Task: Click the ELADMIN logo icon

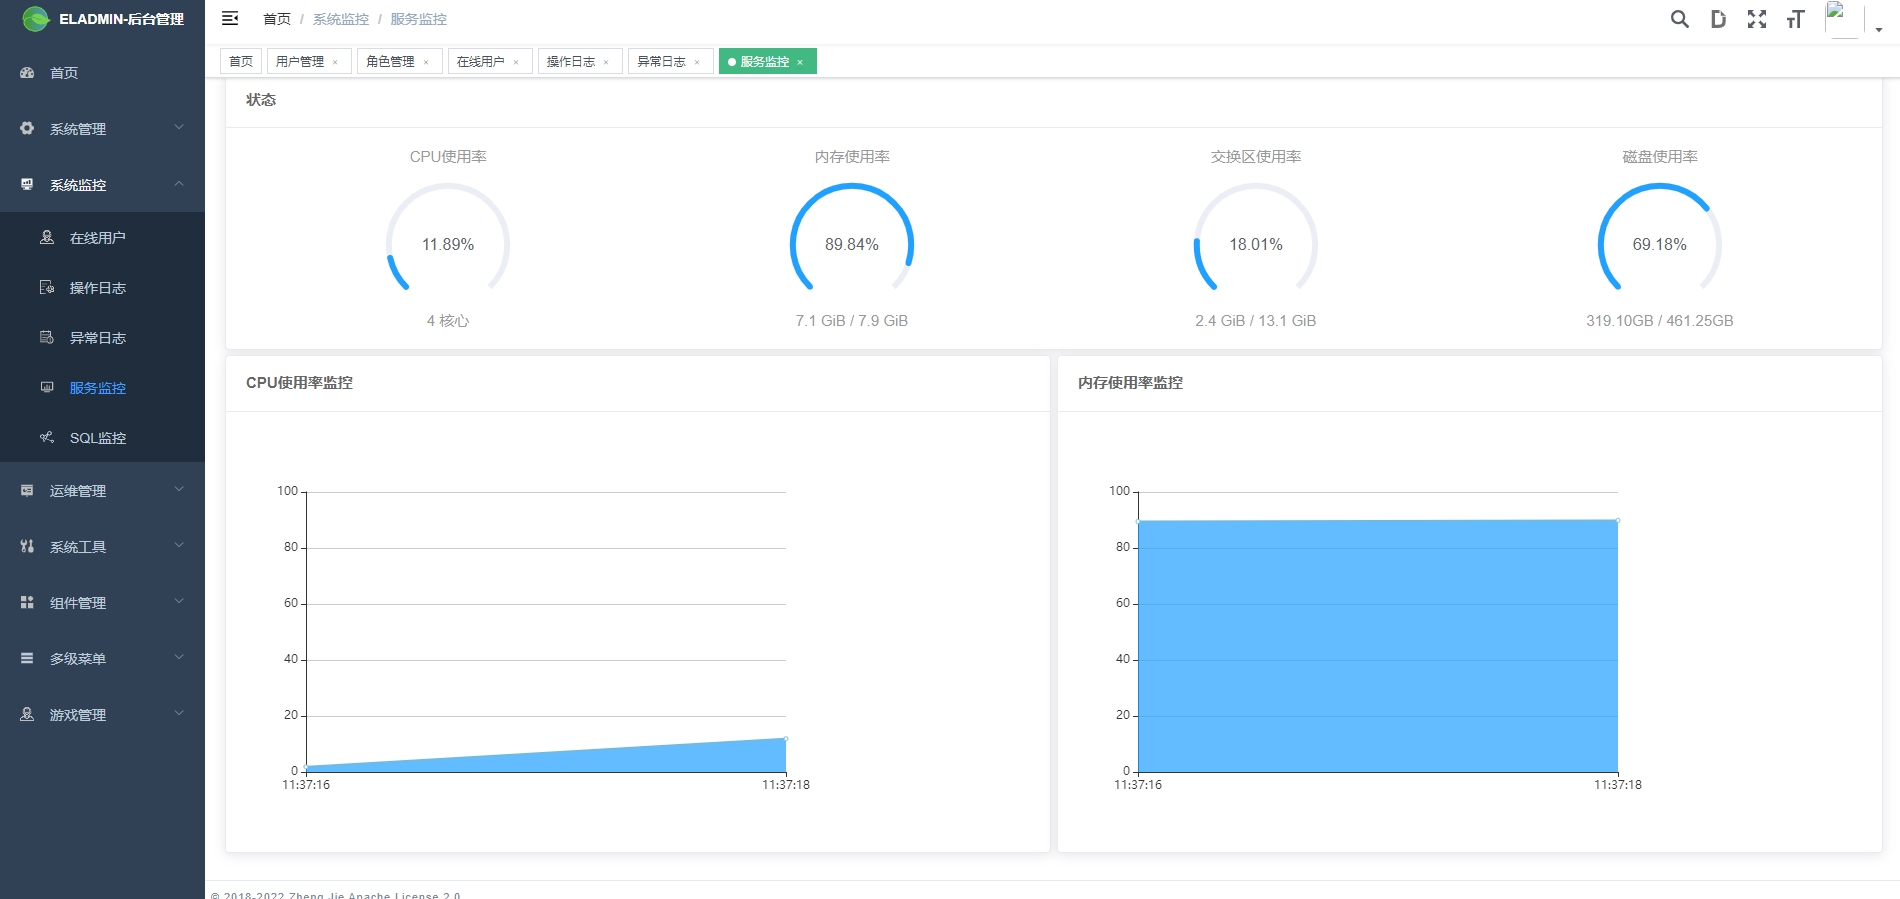Action: point(36,19)
